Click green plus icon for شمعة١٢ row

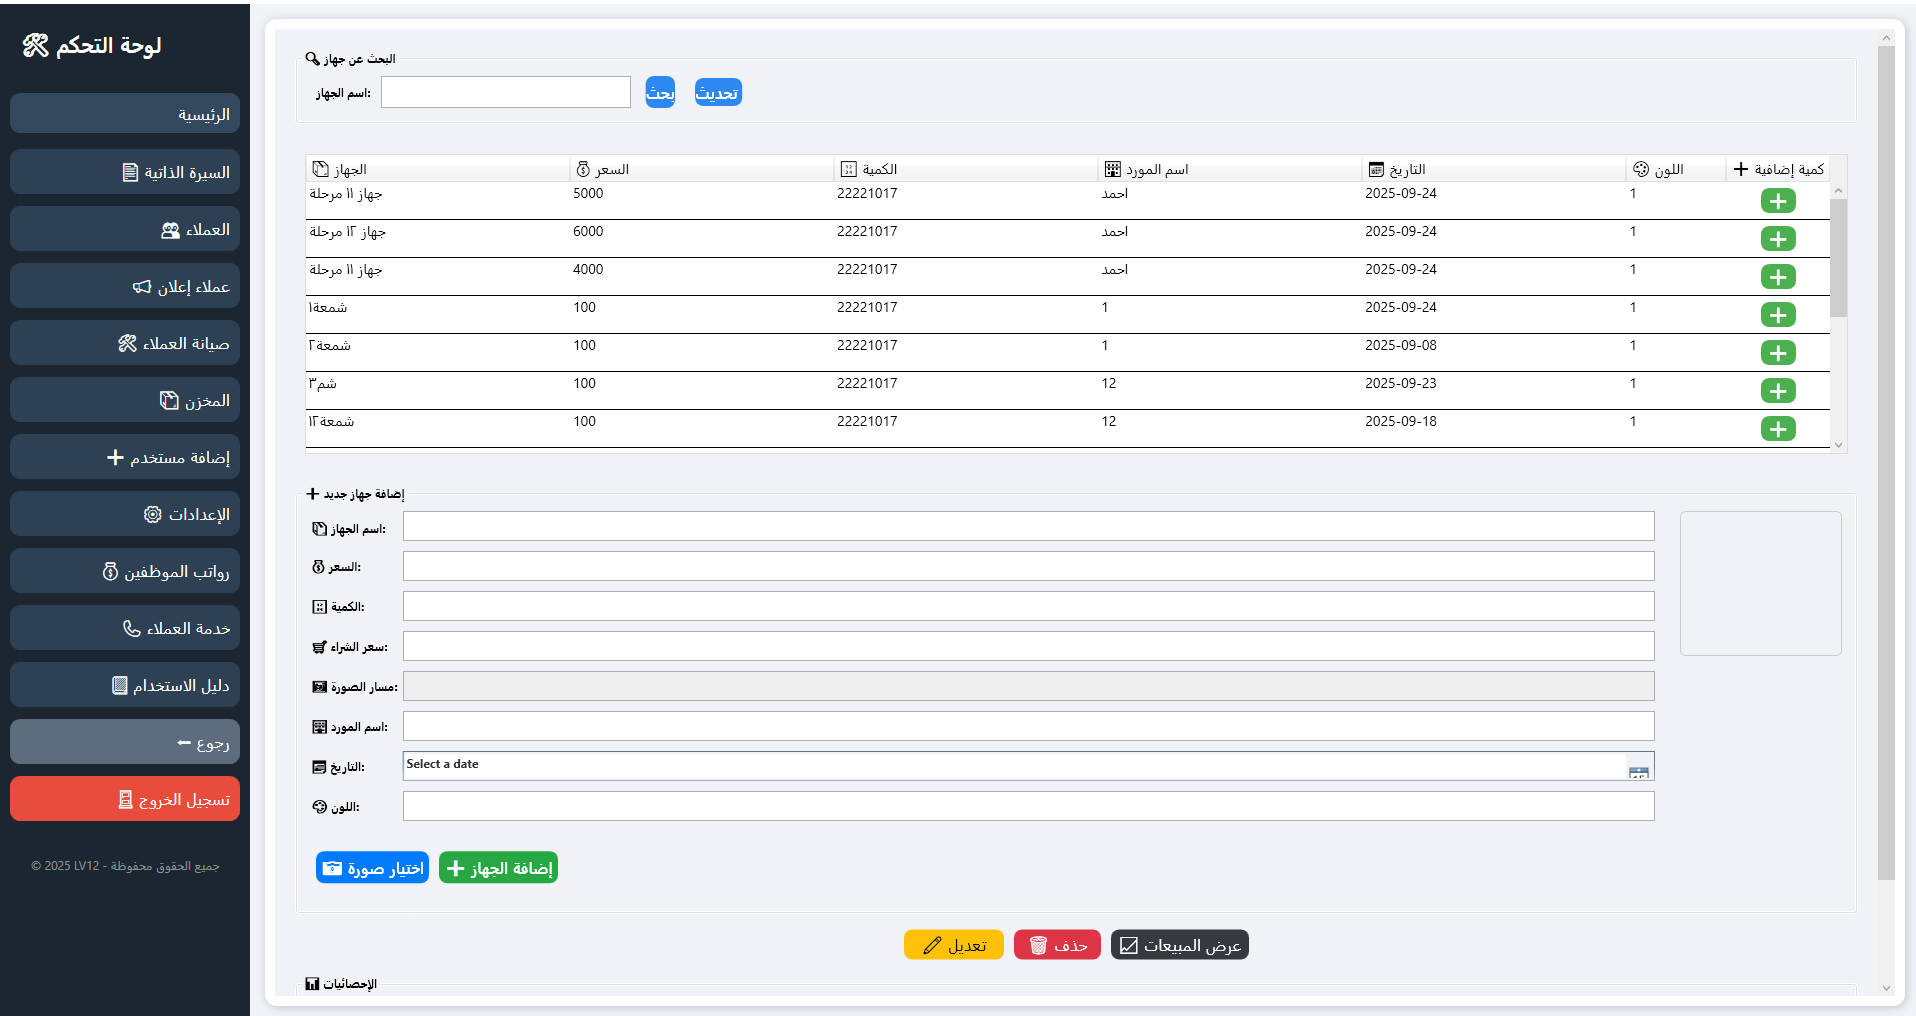click(x=1777, y=429)
